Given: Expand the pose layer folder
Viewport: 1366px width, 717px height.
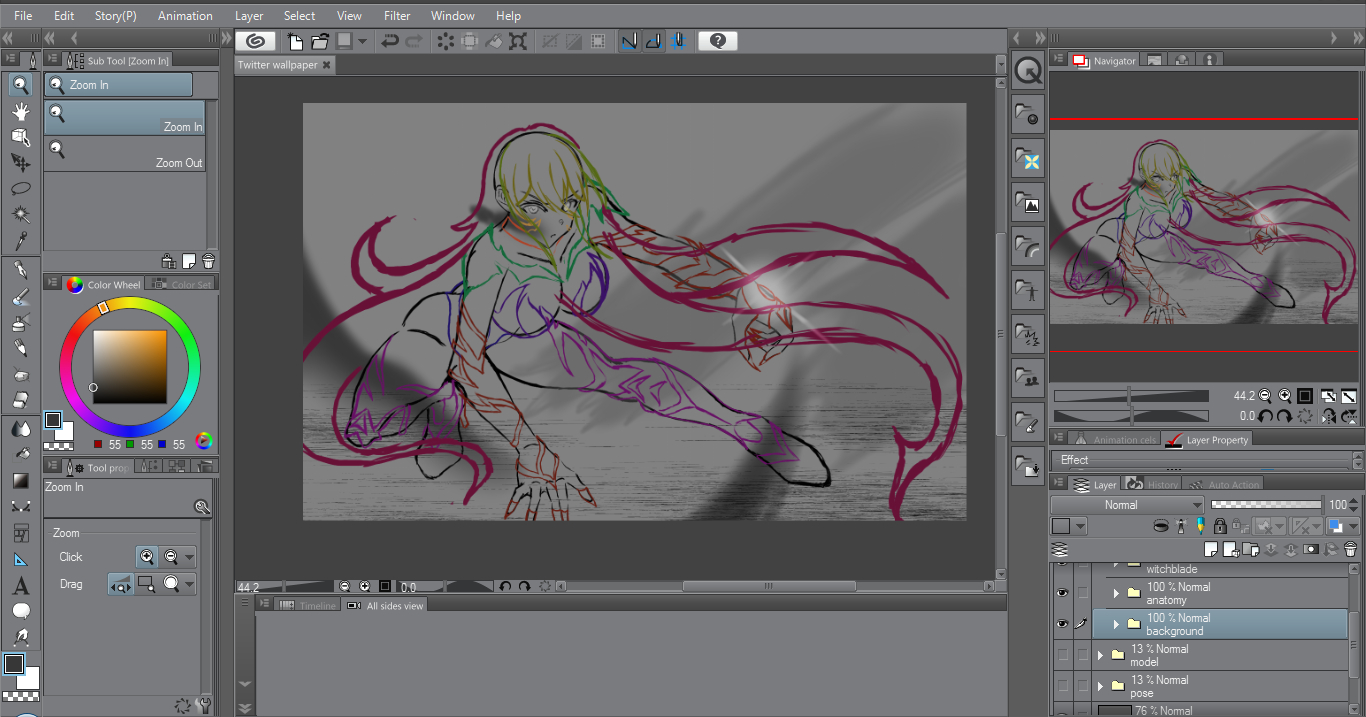Looking at the screenshot, I should 1100,686.
